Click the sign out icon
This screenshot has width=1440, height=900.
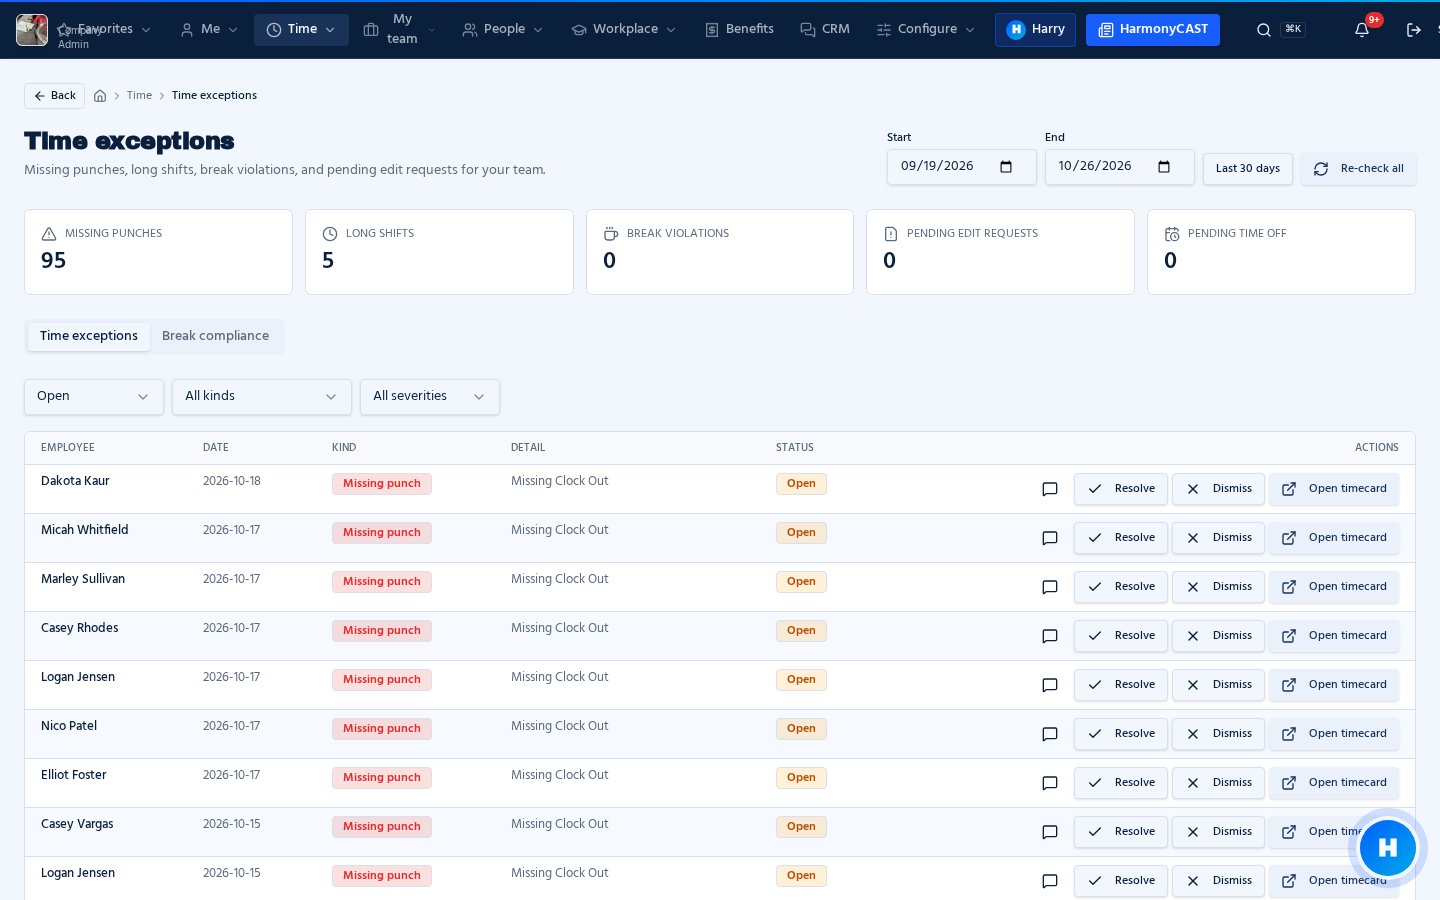pos(1414,30)
